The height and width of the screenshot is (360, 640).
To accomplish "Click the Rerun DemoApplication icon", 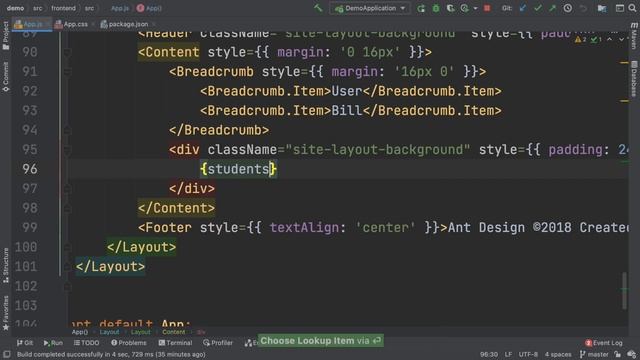I will (x=421, y=8).
